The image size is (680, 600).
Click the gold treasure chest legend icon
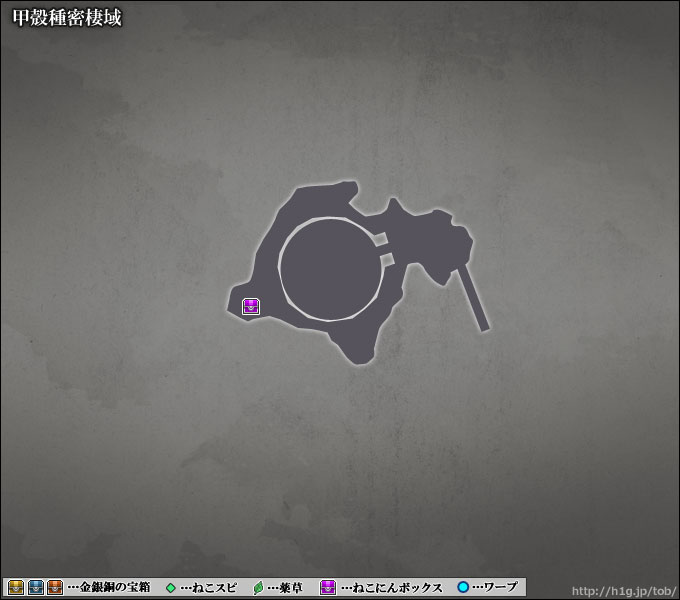pyautogui.click(x=16, y=587)
